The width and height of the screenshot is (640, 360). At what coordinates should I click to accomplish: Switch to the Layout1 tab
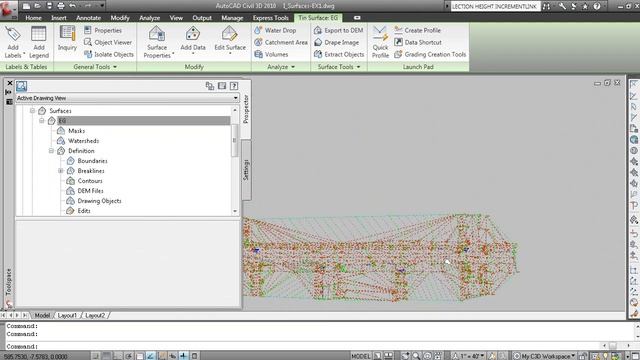click(67, 315)
